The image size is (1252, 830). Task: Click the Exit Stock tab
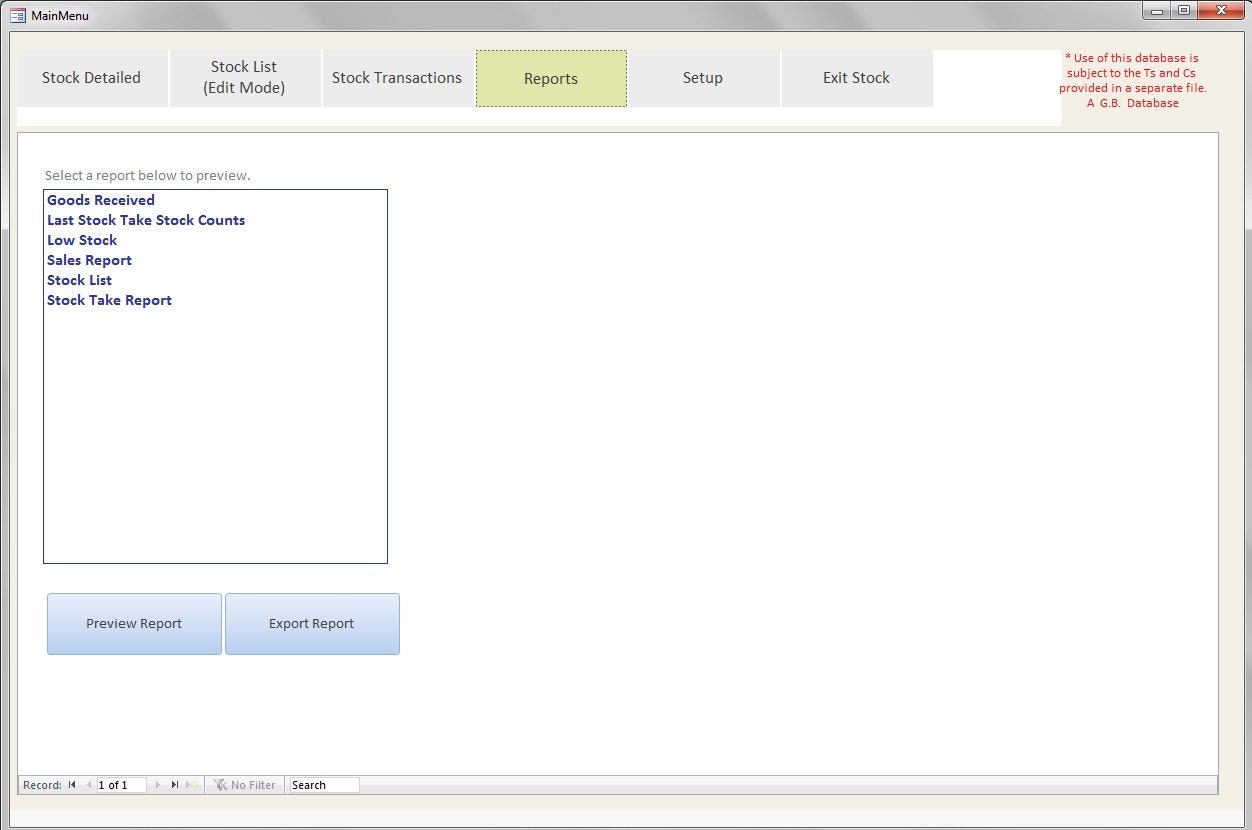(856, 77)
